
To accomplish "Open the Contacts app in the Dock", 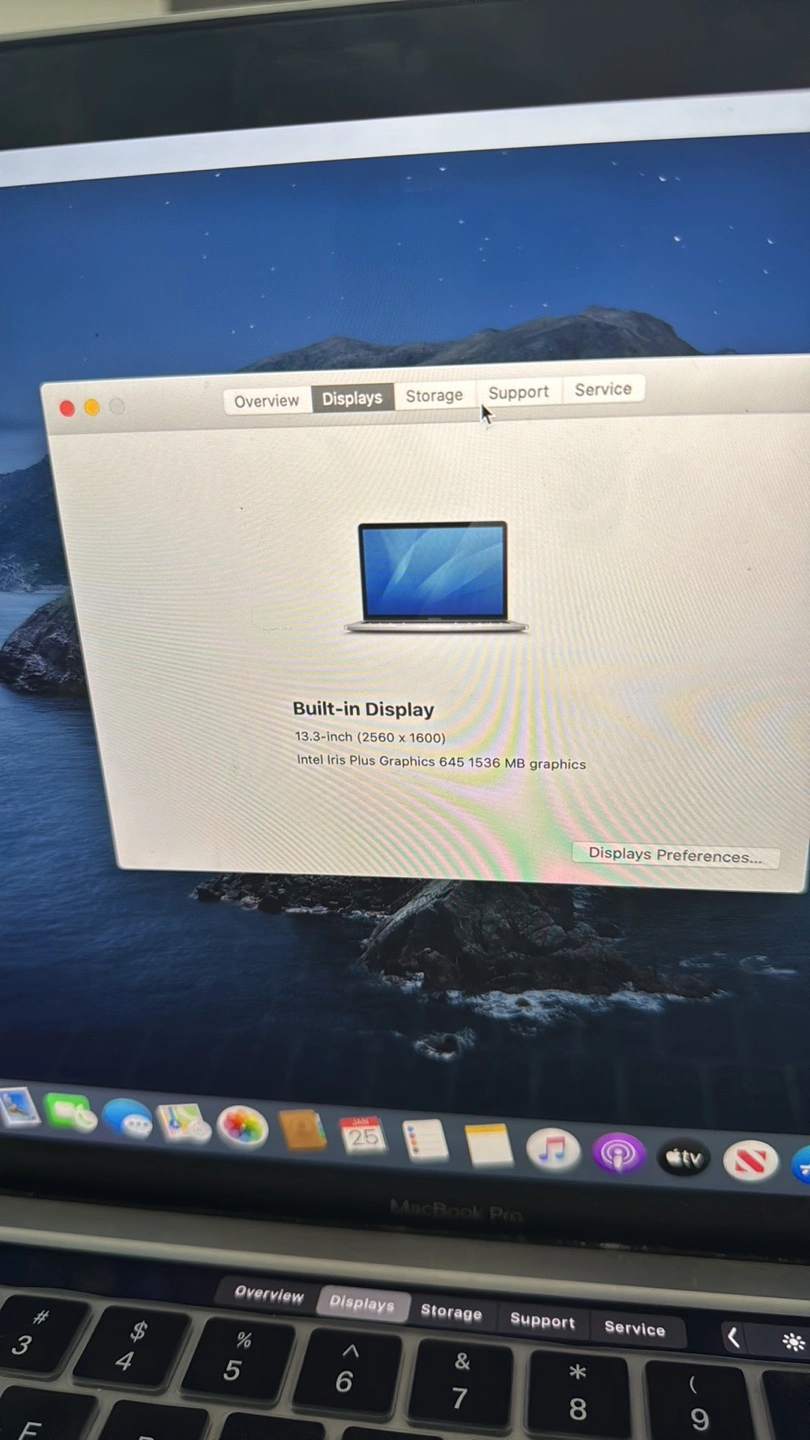I will coord(302,1131).
